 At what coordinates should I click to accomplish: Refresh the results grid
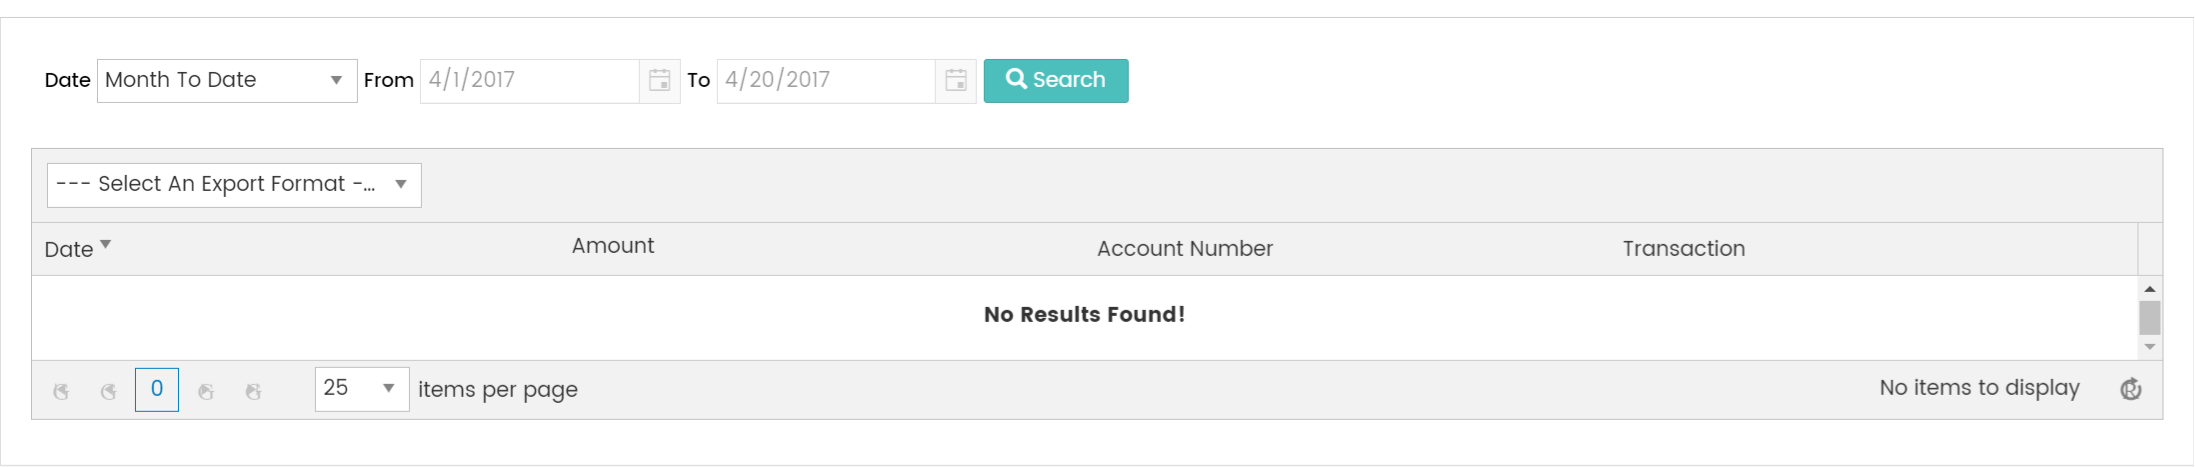[x=2131, y=389]
